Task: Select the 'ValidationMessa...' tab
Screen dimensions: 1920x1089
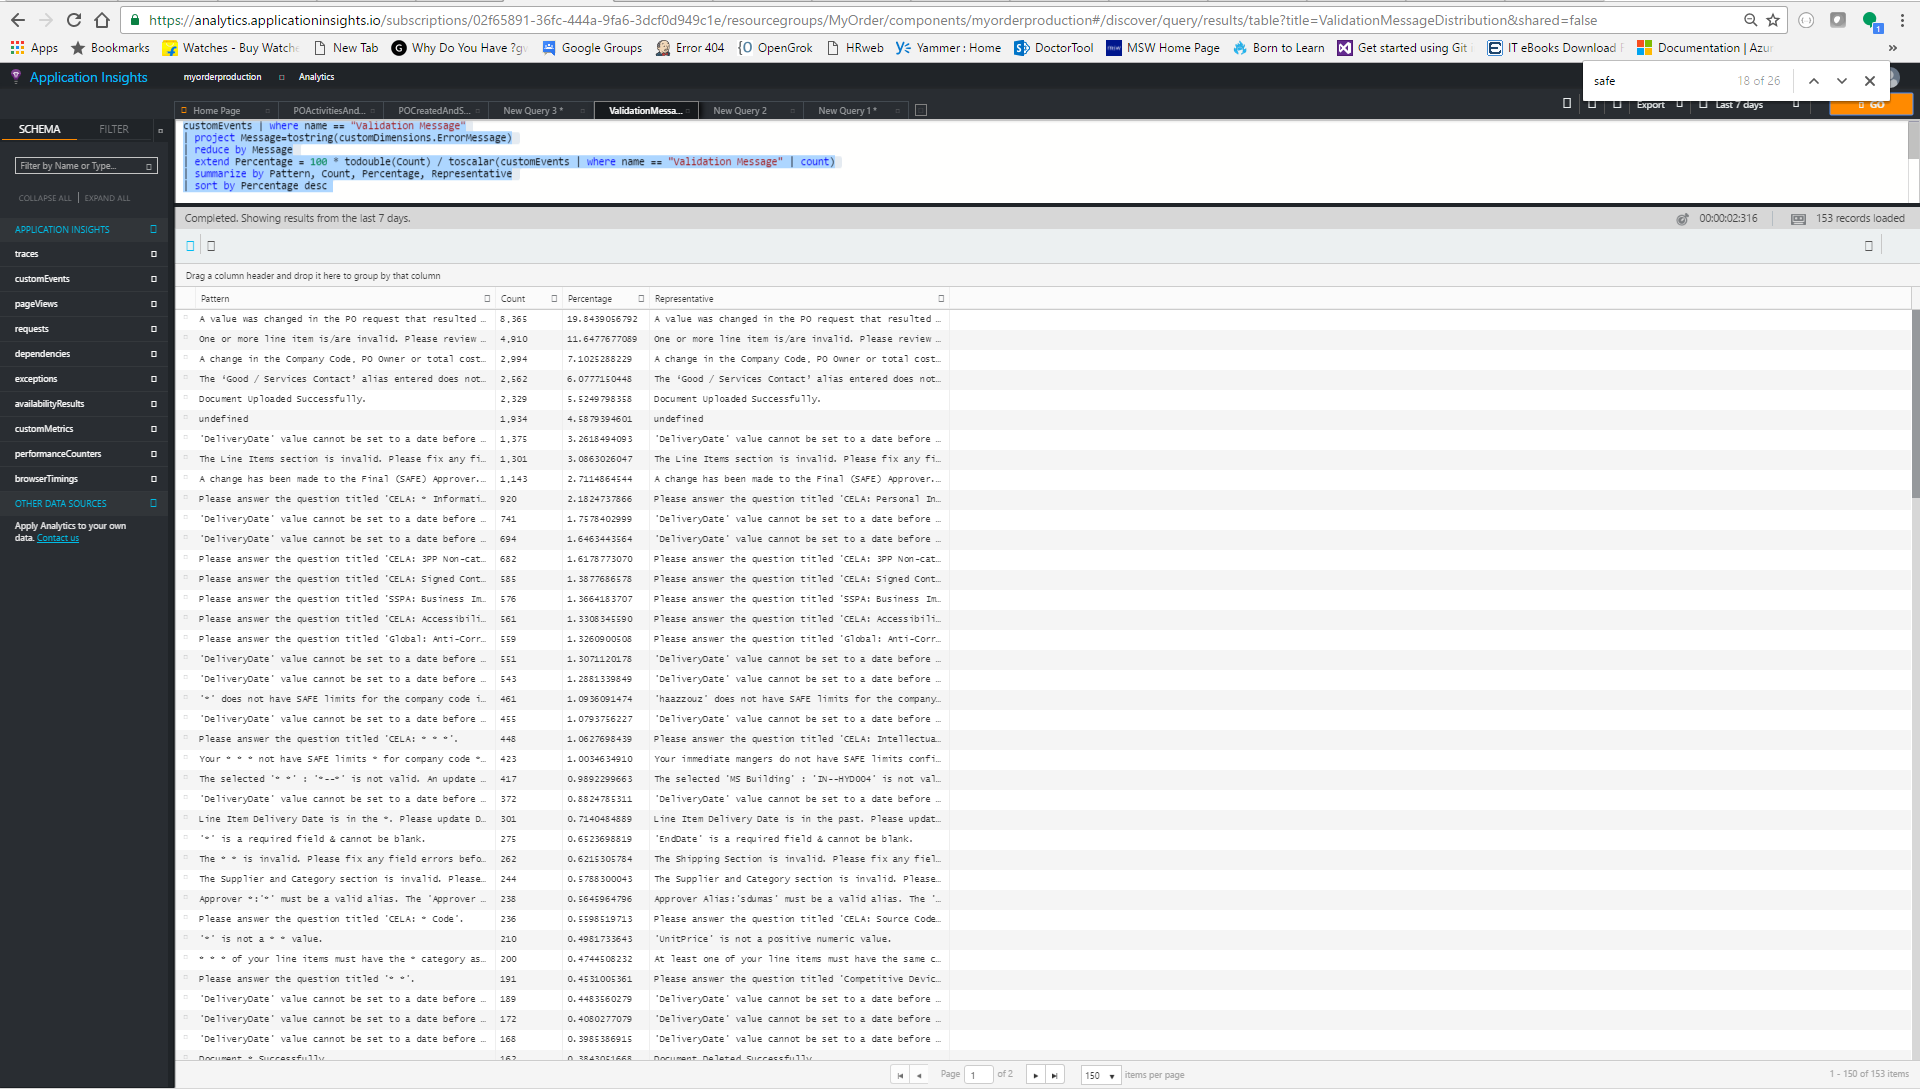Action: 644,109
